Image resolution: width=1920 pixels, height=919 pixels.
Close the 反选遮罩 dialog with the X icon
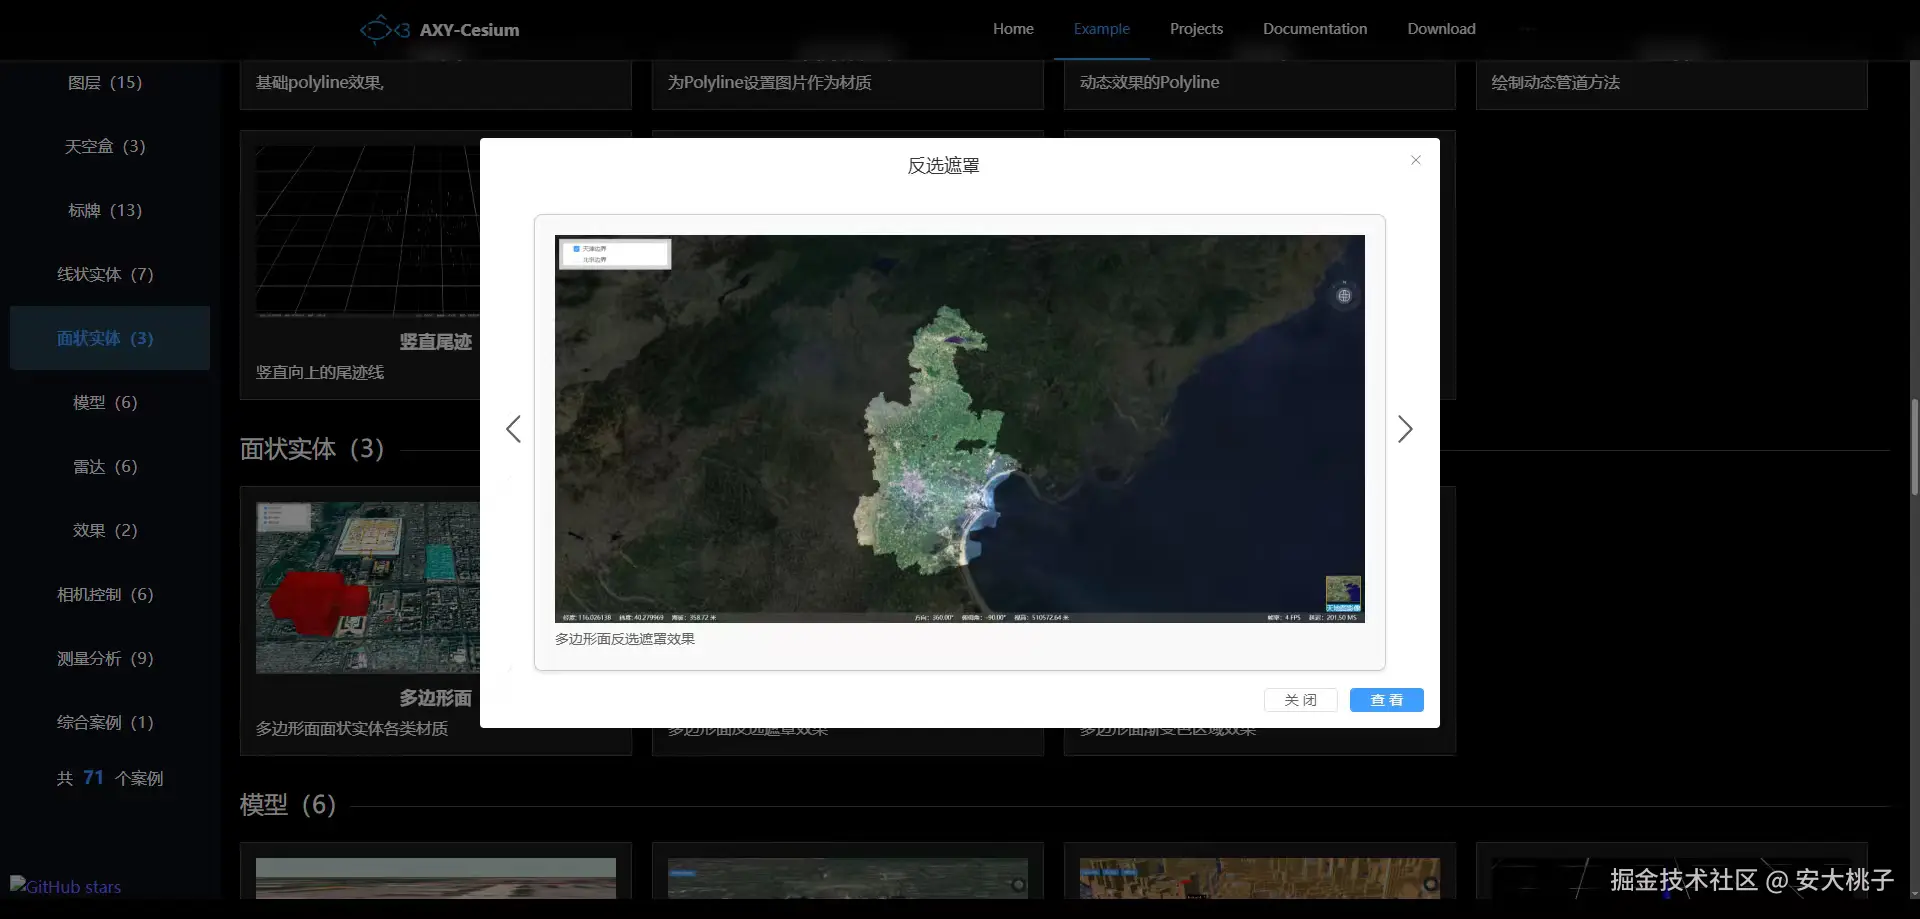click(x=1415, y=160)
